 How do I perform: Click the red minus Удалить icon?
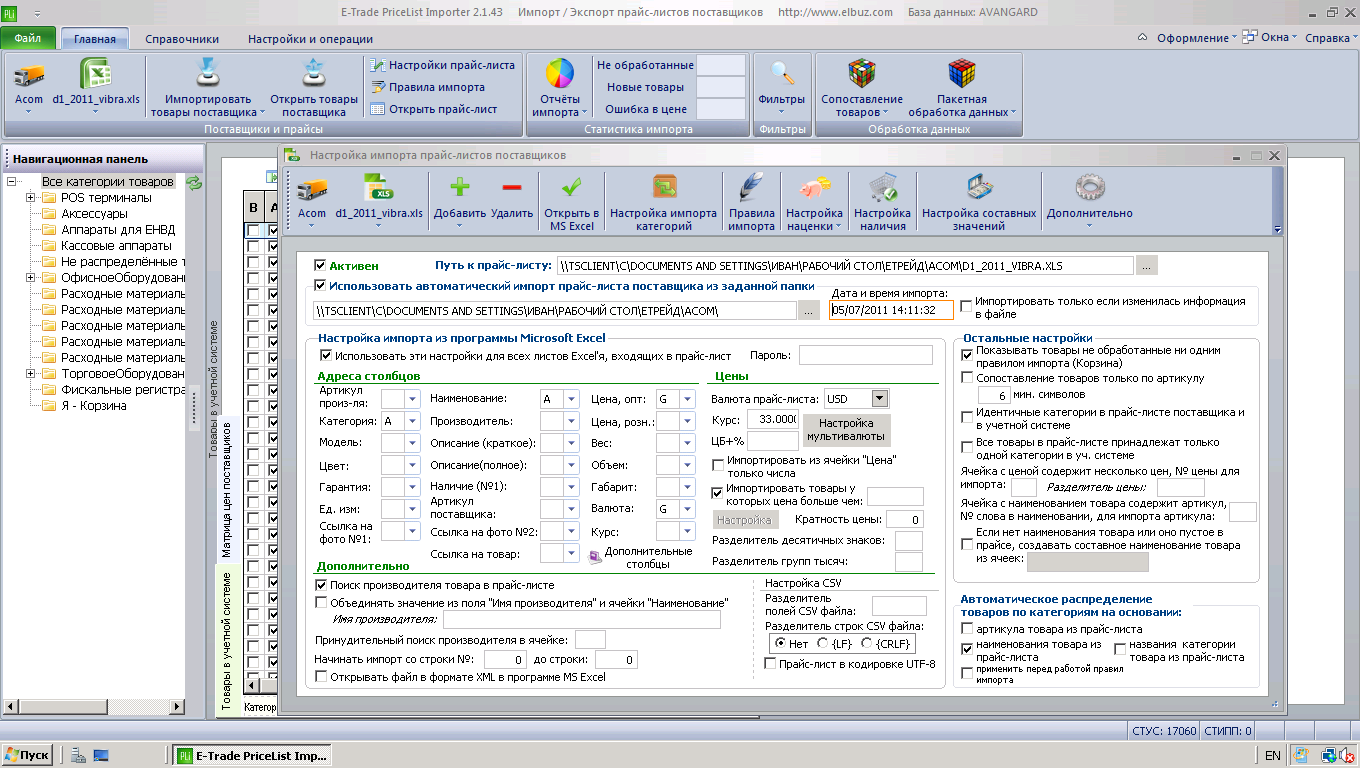pos(512,188)
